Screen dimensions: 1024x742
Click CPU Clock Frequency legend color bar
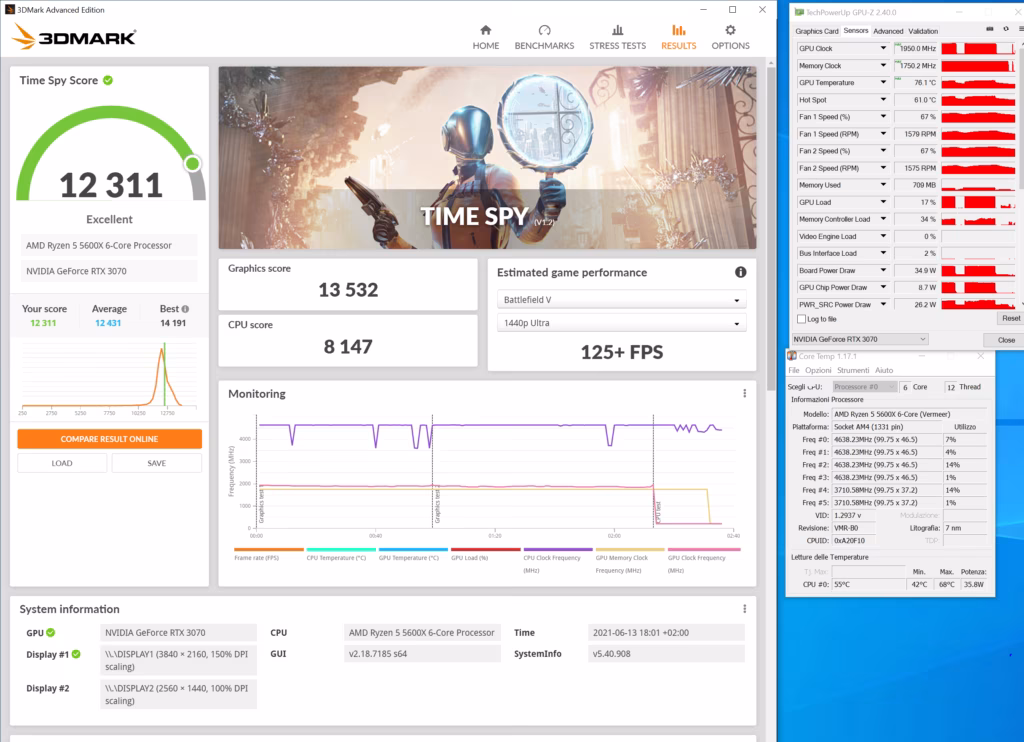tap(558, 549)
